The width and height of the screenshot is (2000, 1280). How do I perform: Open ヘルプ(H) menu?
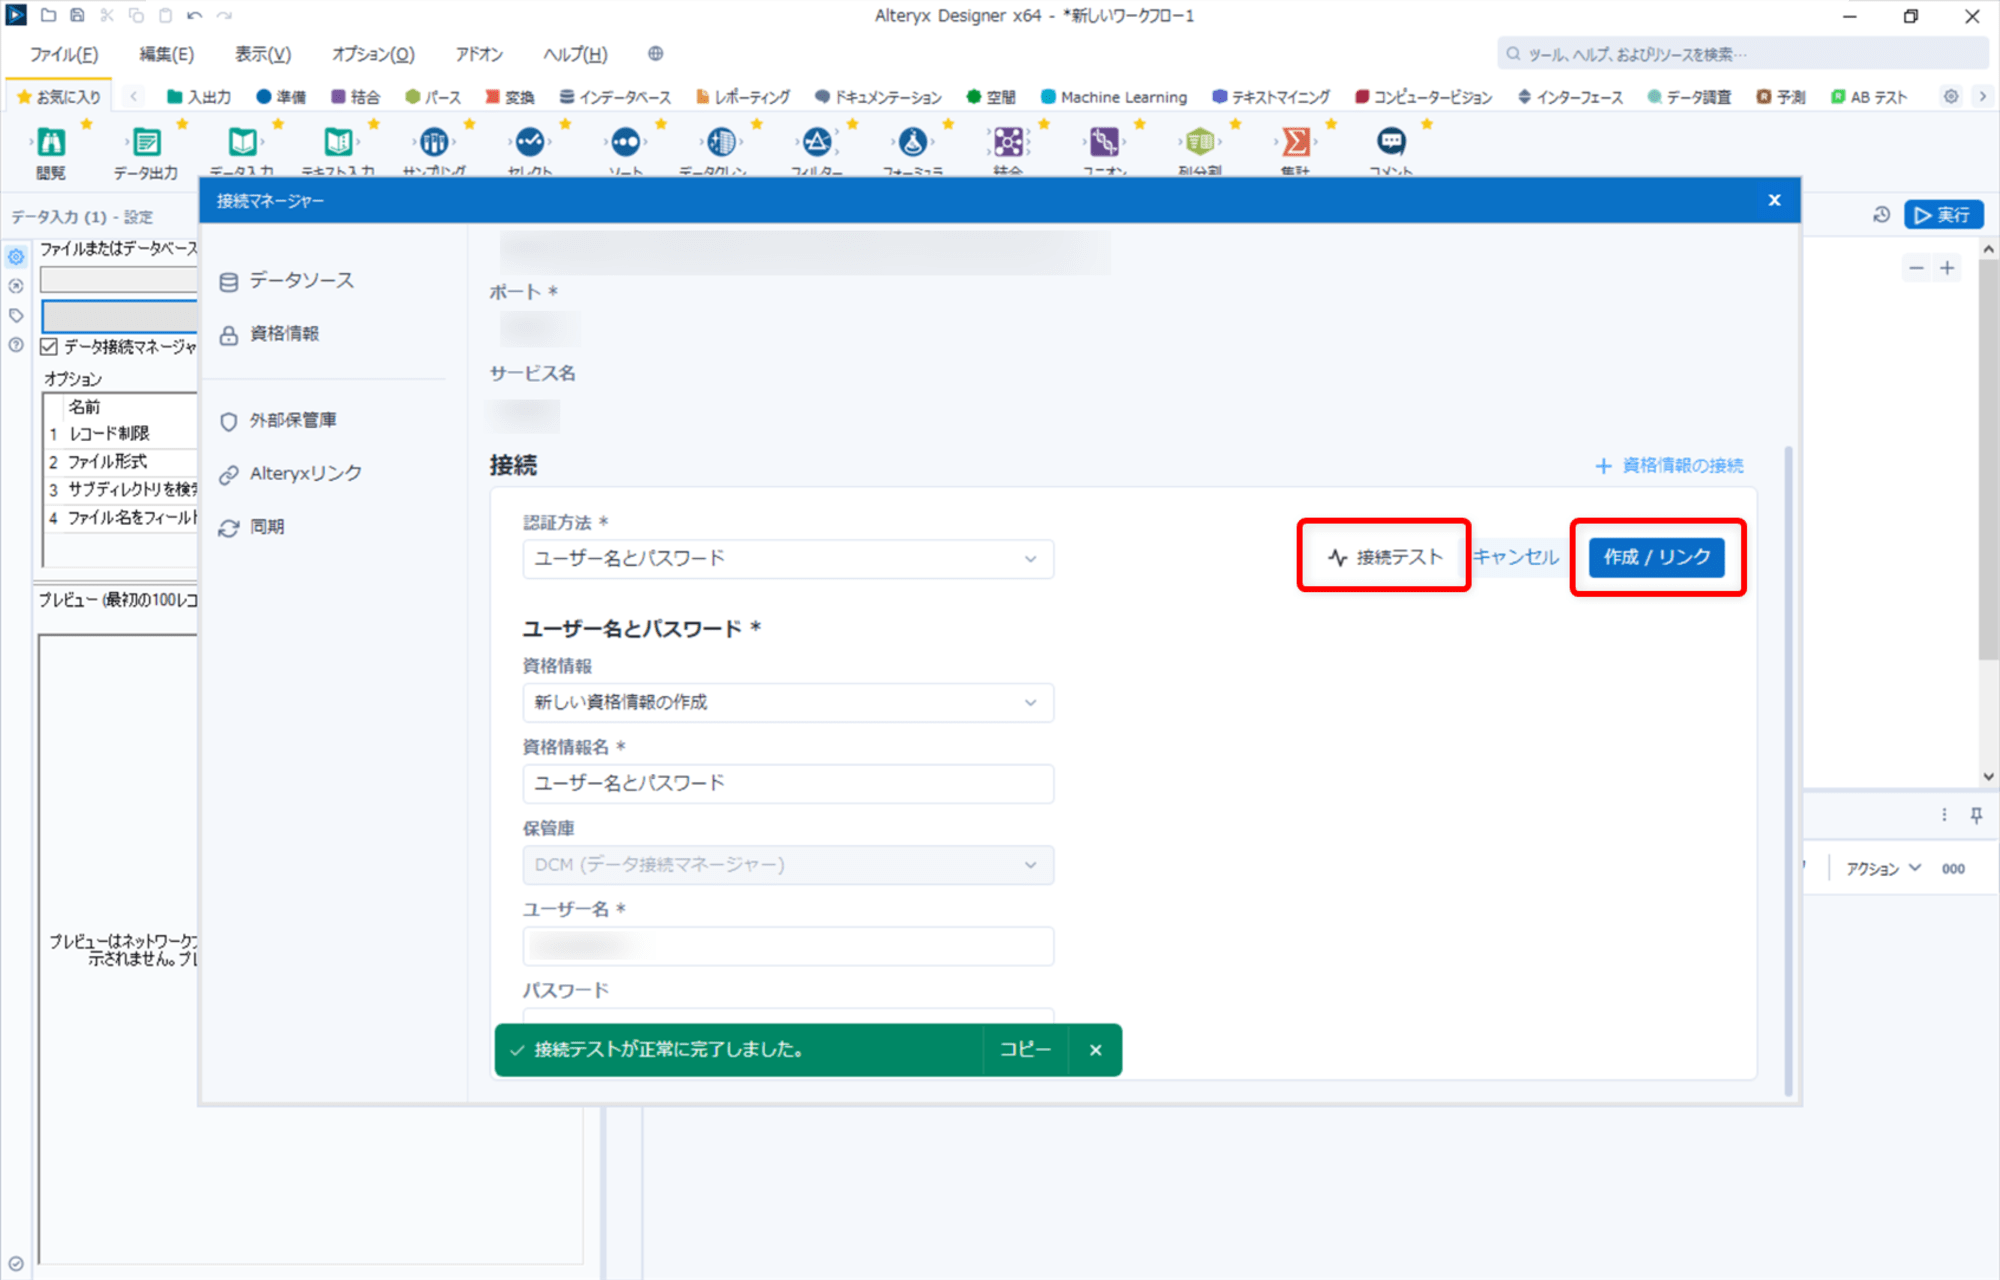click(575, 54)
